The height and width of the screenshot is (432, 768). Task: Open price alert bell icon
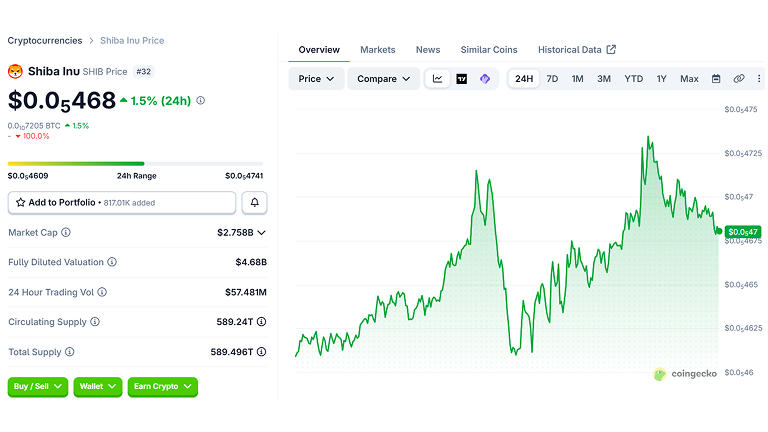tap(255, 202)
